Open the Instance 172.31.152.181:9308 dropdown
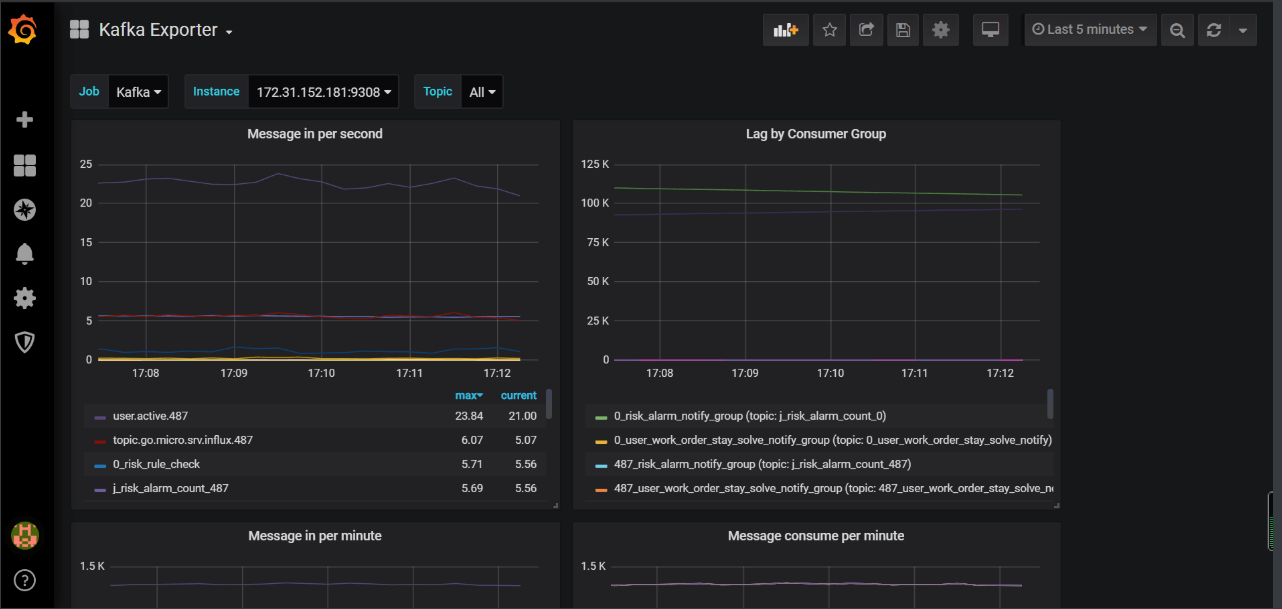Screen dimensions: 1282x609 (323, 92)
